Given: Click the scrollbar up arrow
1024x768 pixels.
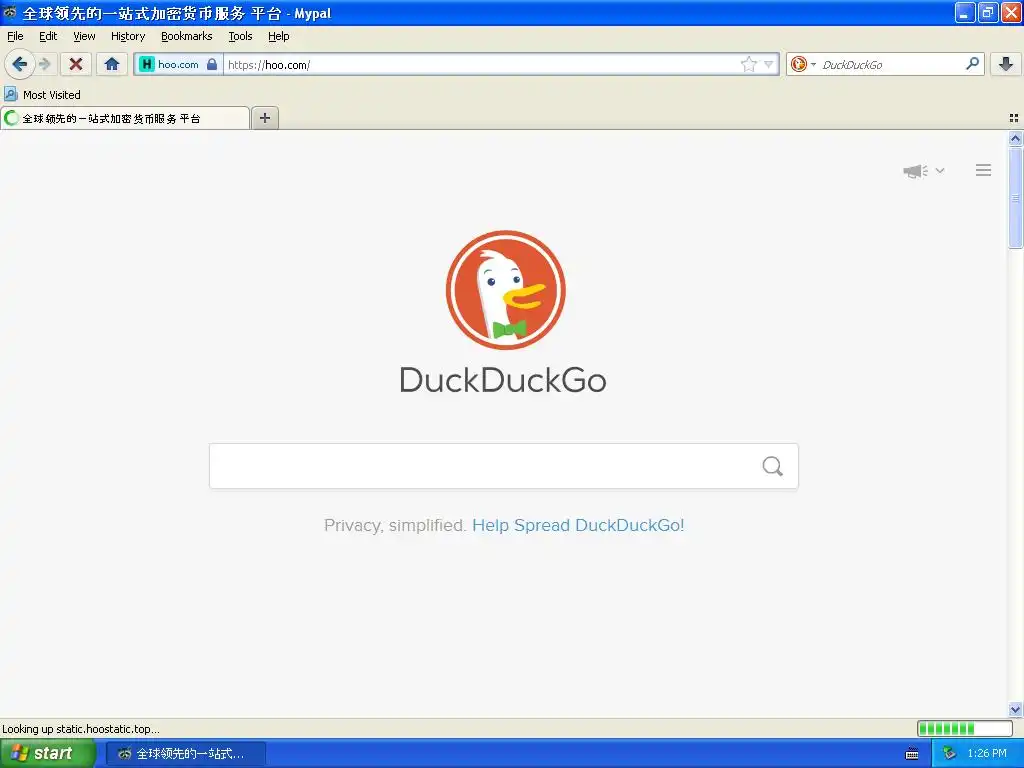Looking at the screenshot, I should 1015,138.
